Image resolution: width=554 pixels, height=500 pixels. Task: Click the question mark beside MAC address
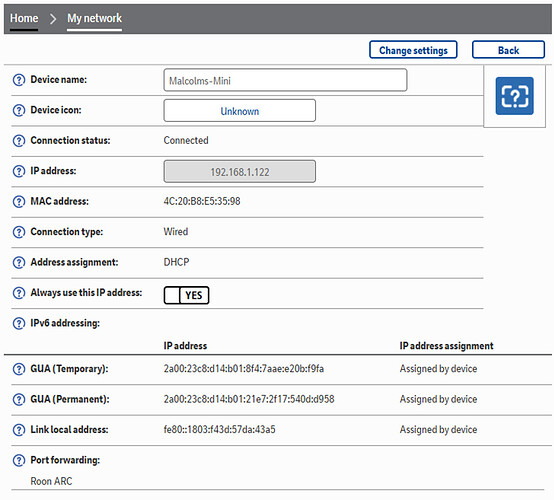pos(19,201)
